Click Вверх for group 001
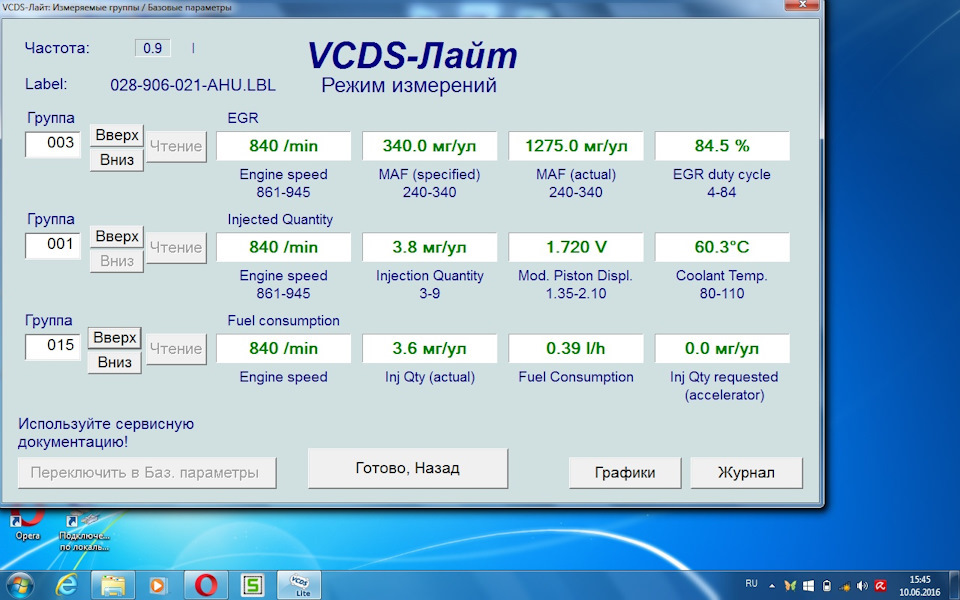This screenshot has width=960, height=600. coord(117,237)
